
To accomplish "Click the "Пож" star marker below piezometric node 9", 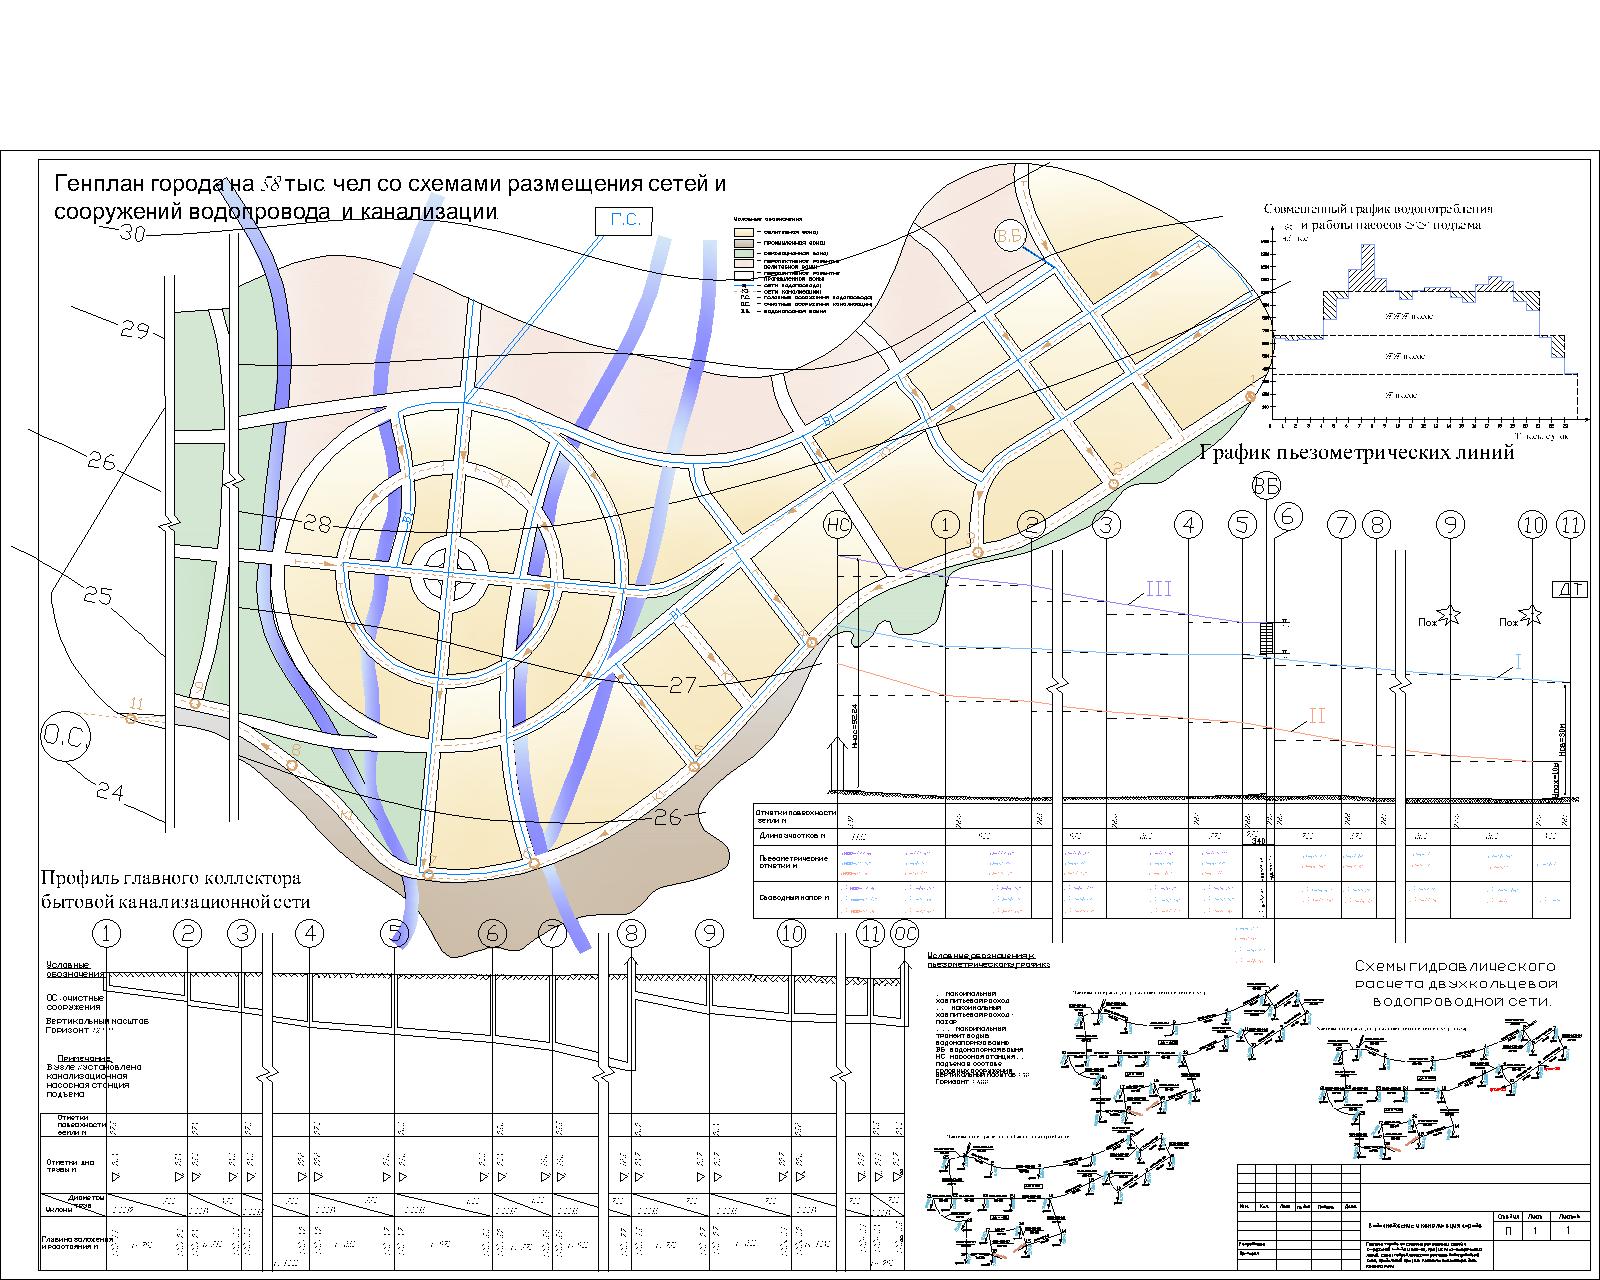I will point(1449,616).
